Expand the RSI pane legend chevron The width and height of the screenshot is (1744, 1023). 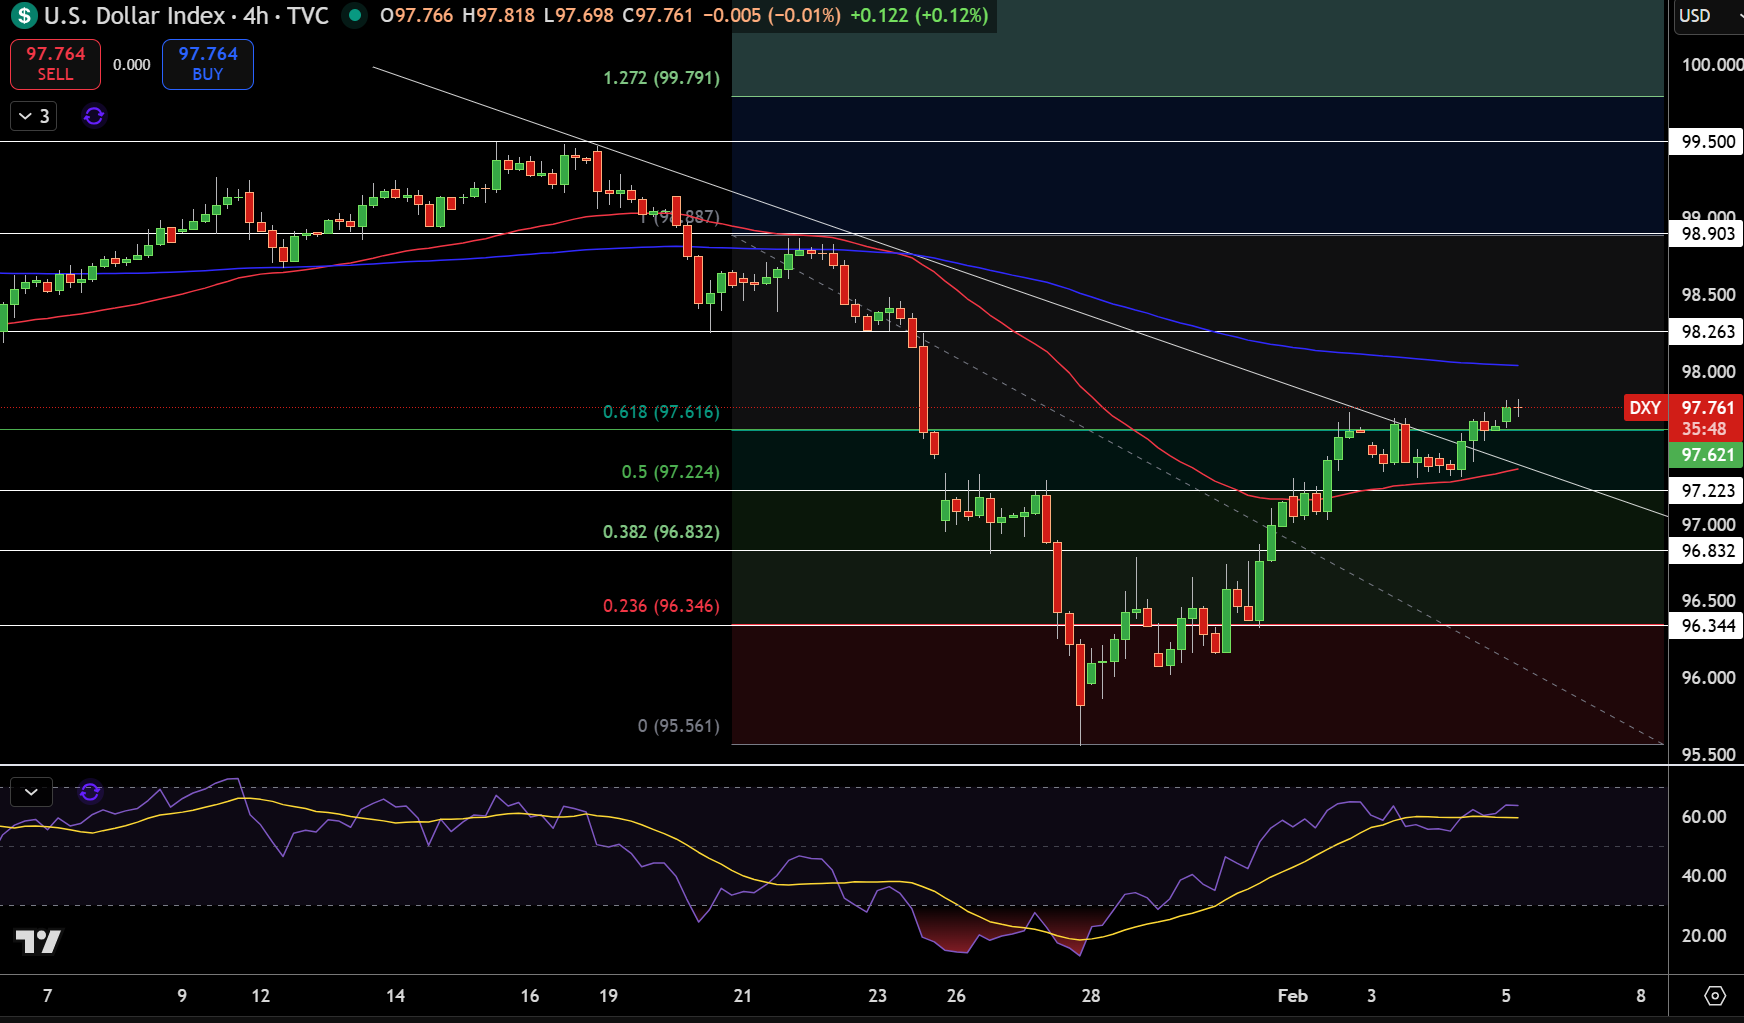click(31, 792)
